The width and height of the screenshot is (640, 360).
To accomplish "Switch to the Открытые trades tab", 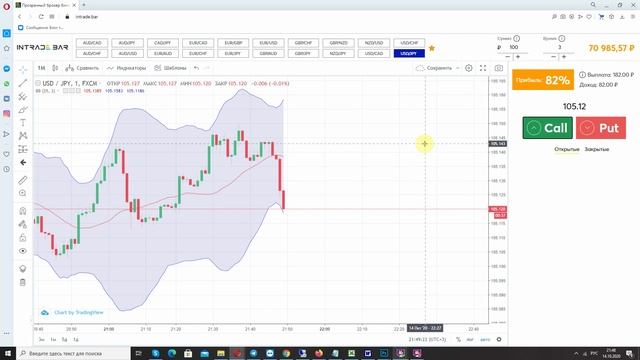I will click(x=567, y=149).
